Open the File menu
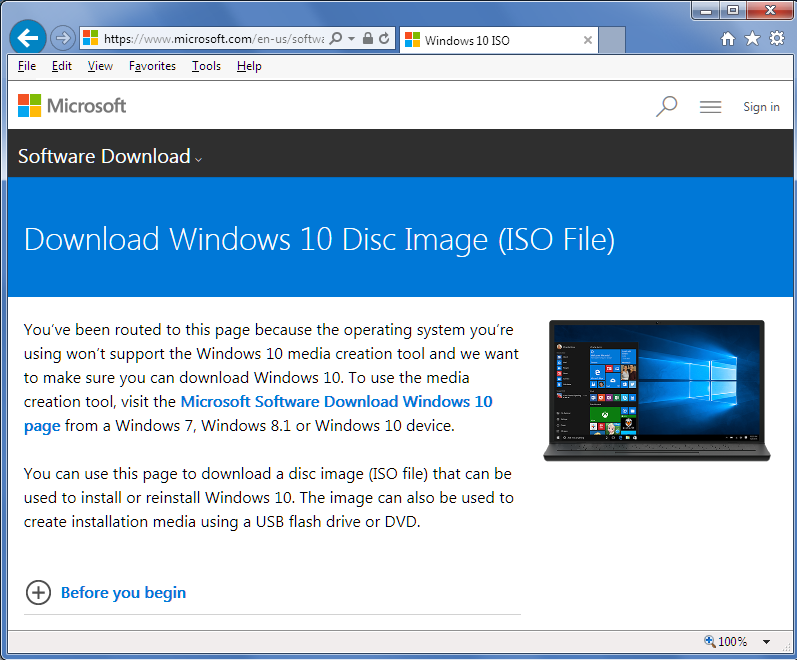Screen dimensions: 797x660 pos(27,66)
